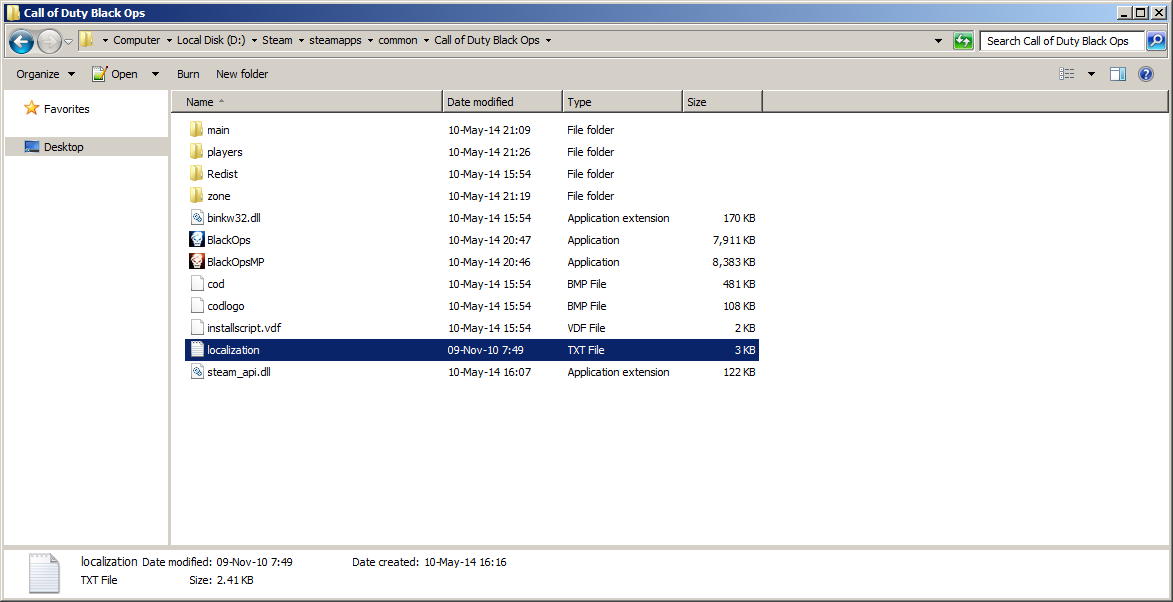Change view with the view icon

point(1067,74)
